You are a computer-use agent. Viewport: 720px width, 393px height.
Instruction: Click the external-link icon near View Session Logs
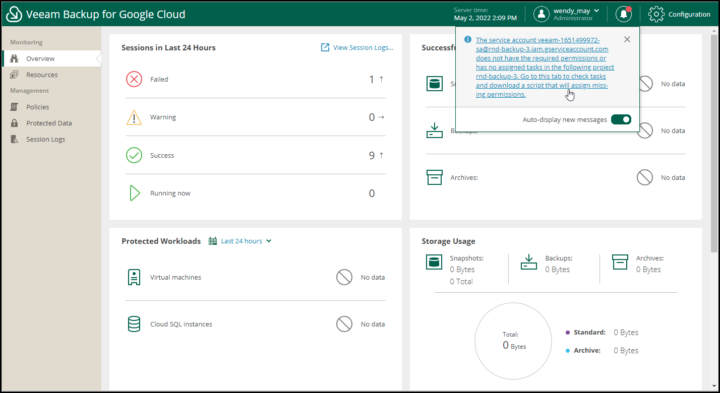tap(325, 47)
